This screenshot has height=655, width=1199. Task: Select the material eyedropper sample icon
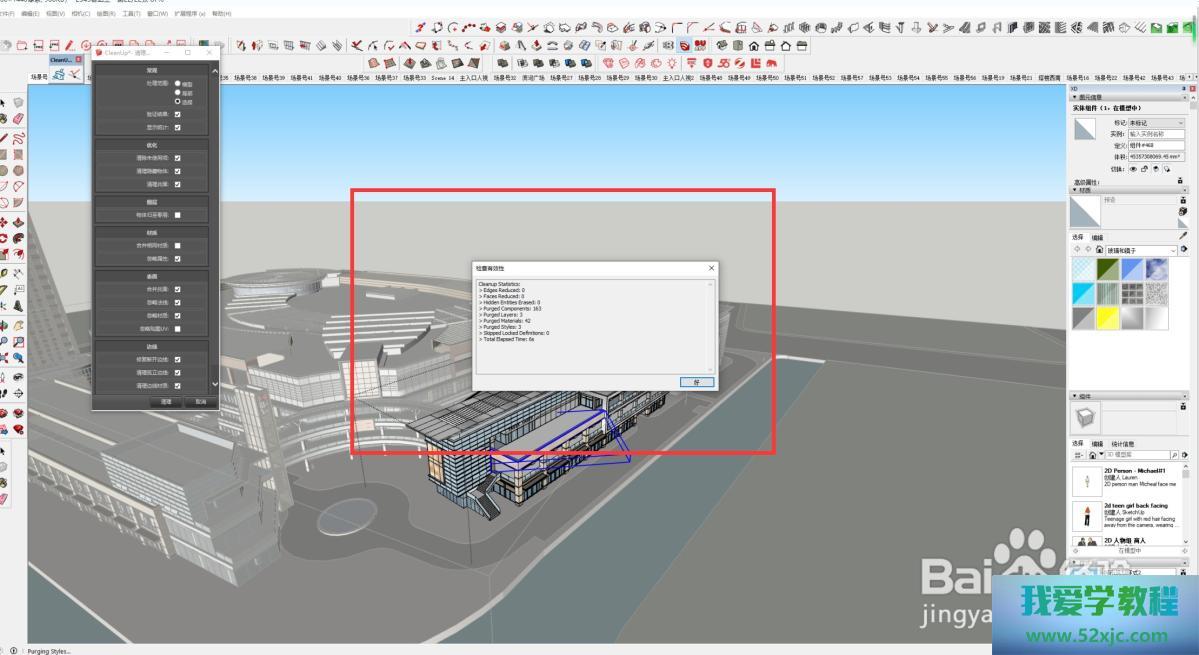[1184, 236]
